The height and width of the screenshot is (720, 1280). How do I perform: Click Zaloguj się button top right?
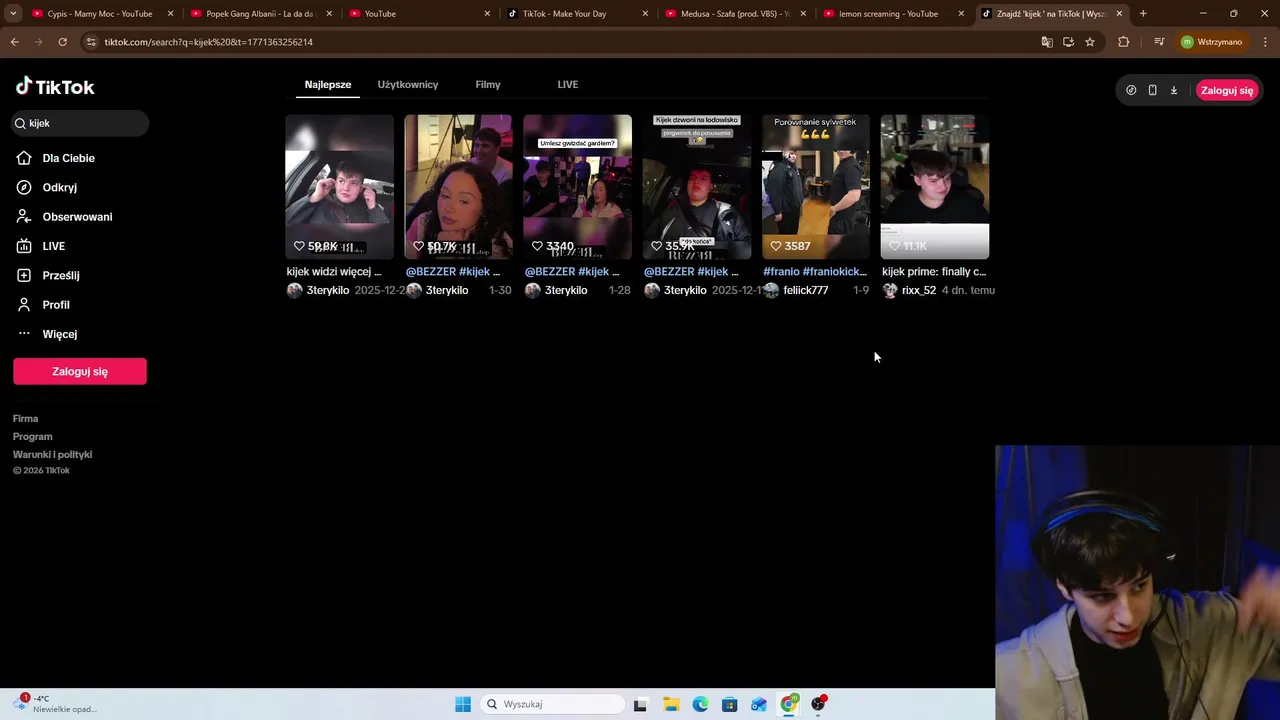pyautogui.click(x=1227, y=90)
